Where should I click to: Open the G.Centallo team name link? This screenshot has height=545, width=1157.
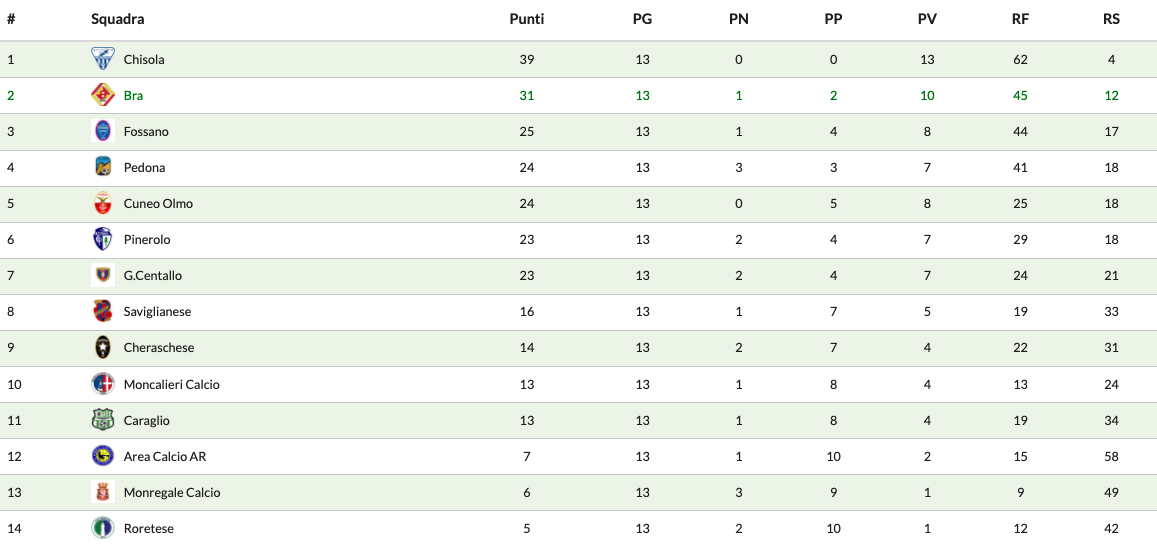click(x=152, y=276)
